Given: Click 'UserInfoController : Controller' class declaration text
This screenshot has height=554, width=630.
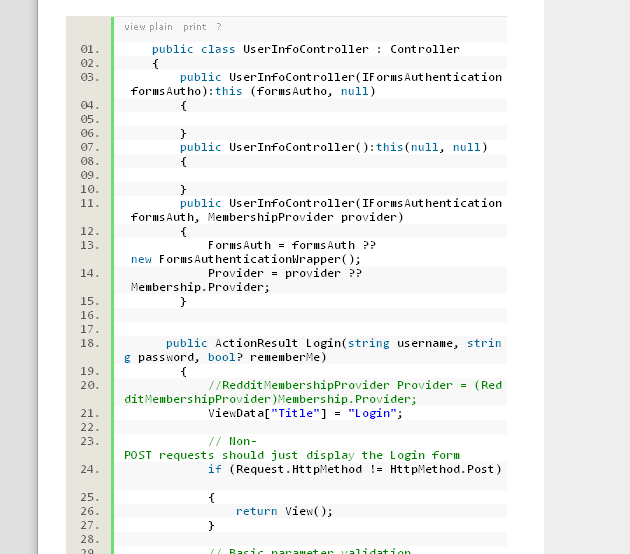Looking at the screenshot, I should pyautogui.click(x=351, y=49).
